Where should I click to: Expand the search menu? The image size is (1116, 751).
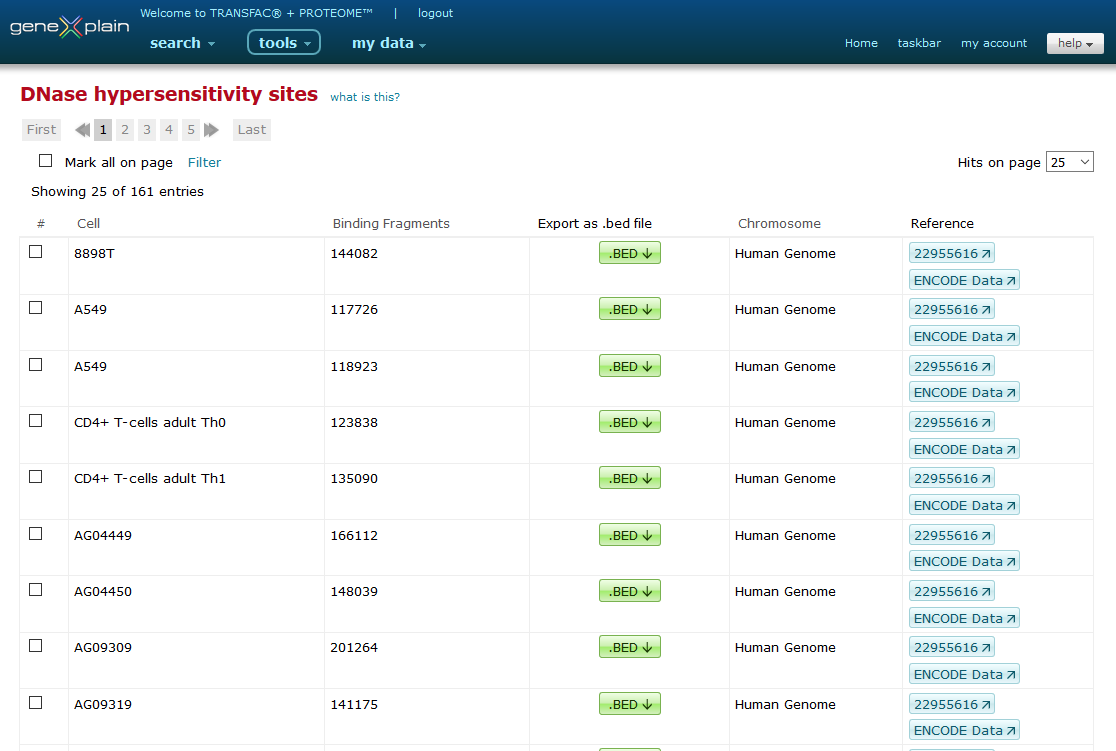pyautogui.click(x=182, y=43)
